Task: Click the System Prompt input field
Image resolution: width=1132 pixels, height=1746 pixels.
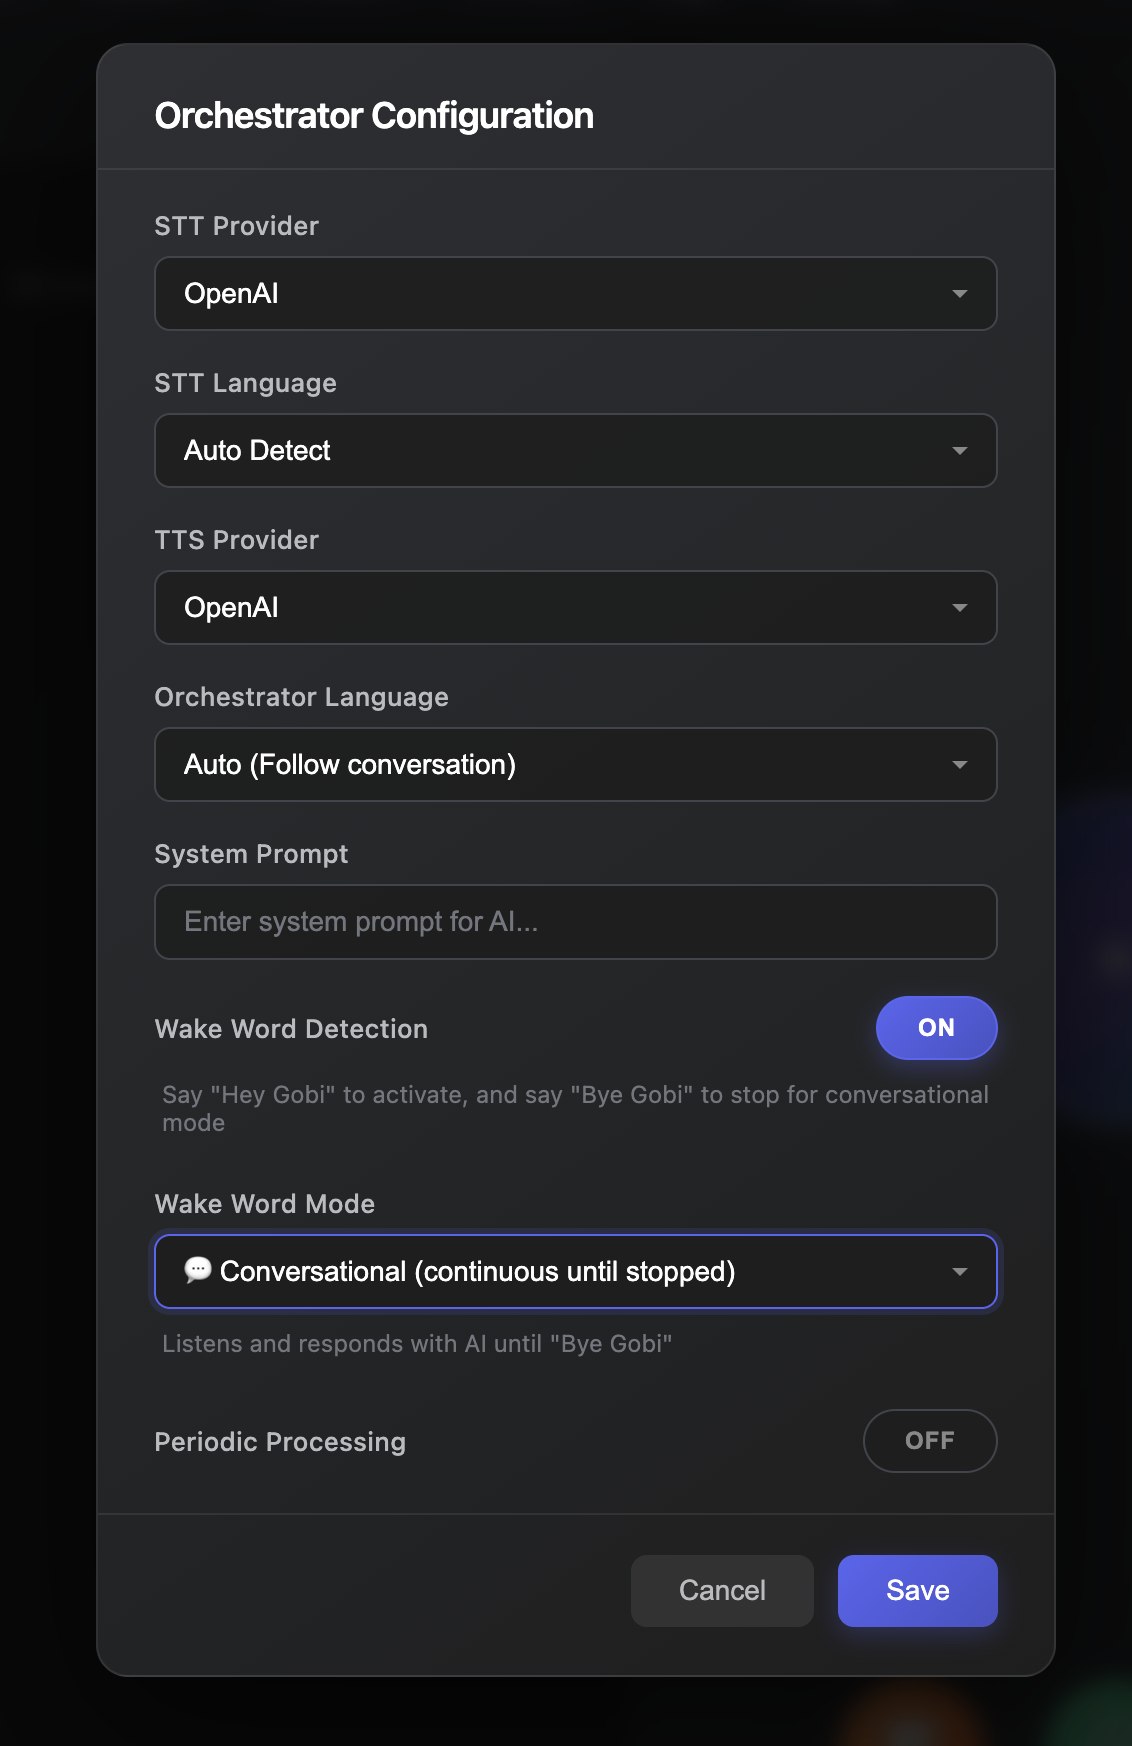Action: pos(575,921)
